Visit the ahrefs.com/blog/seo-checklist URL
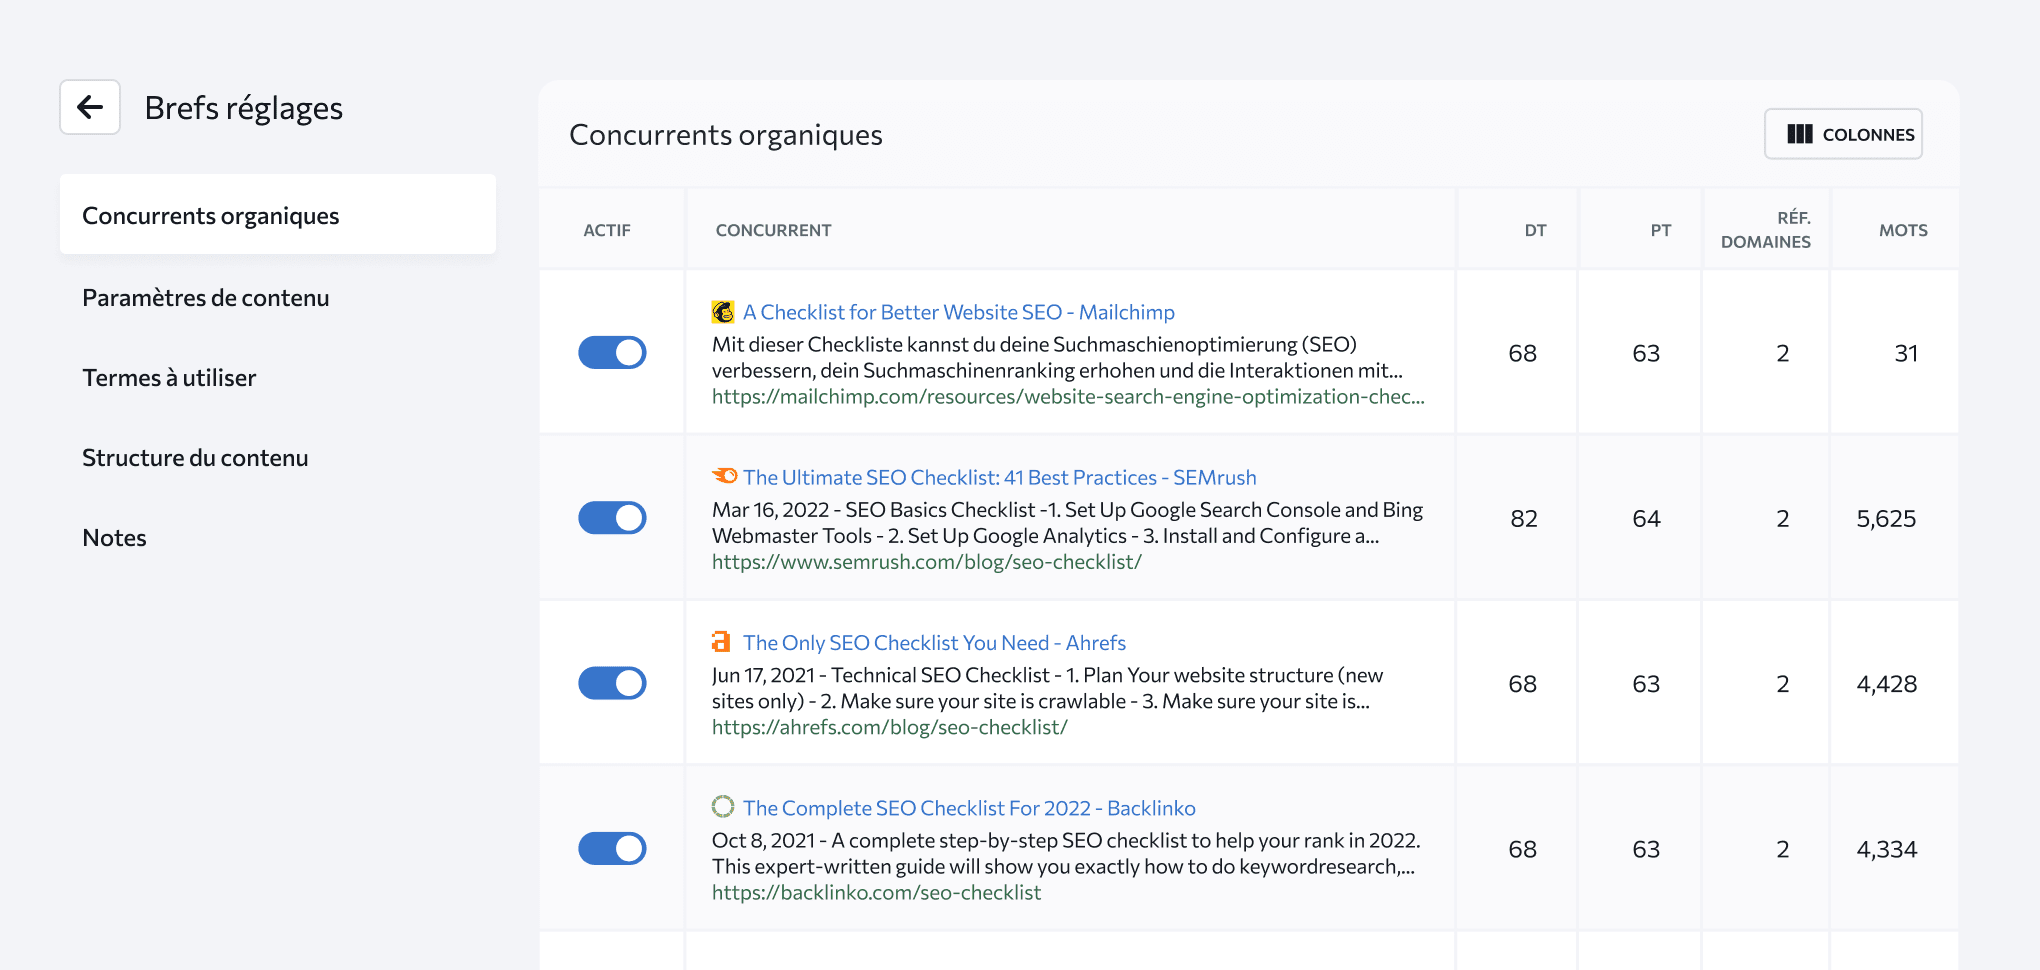The width and height of the screenshot is (2040, 970). 890,727
